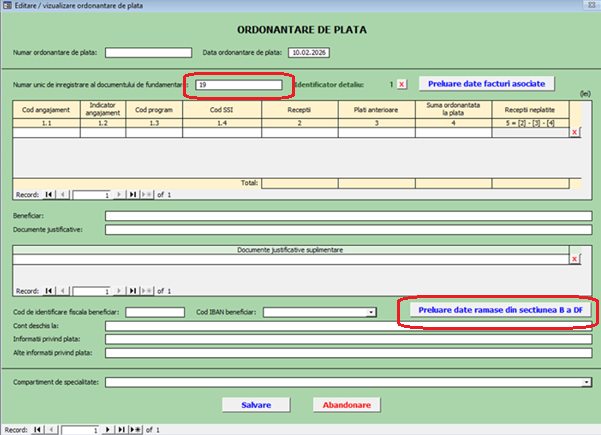The height and width of the screenshot is (435, 601).
Task: Go to previous record in engagement table navigator
Action: pos(63,195)
